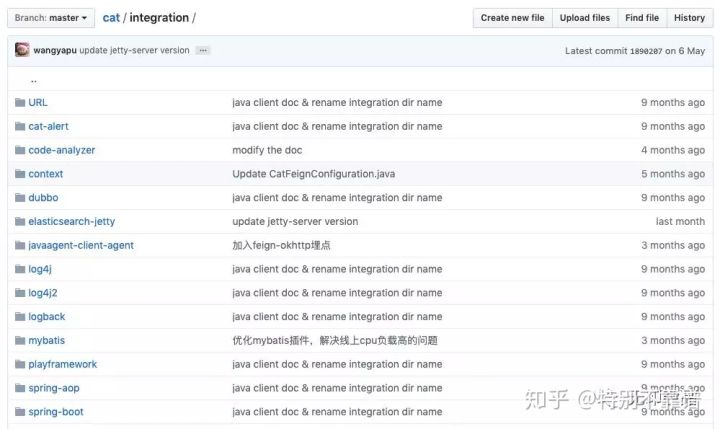Viewport: 720px width, 429px height.
Task: Click the javaagent-client-agent folder icon
Action: pos(20,245)
